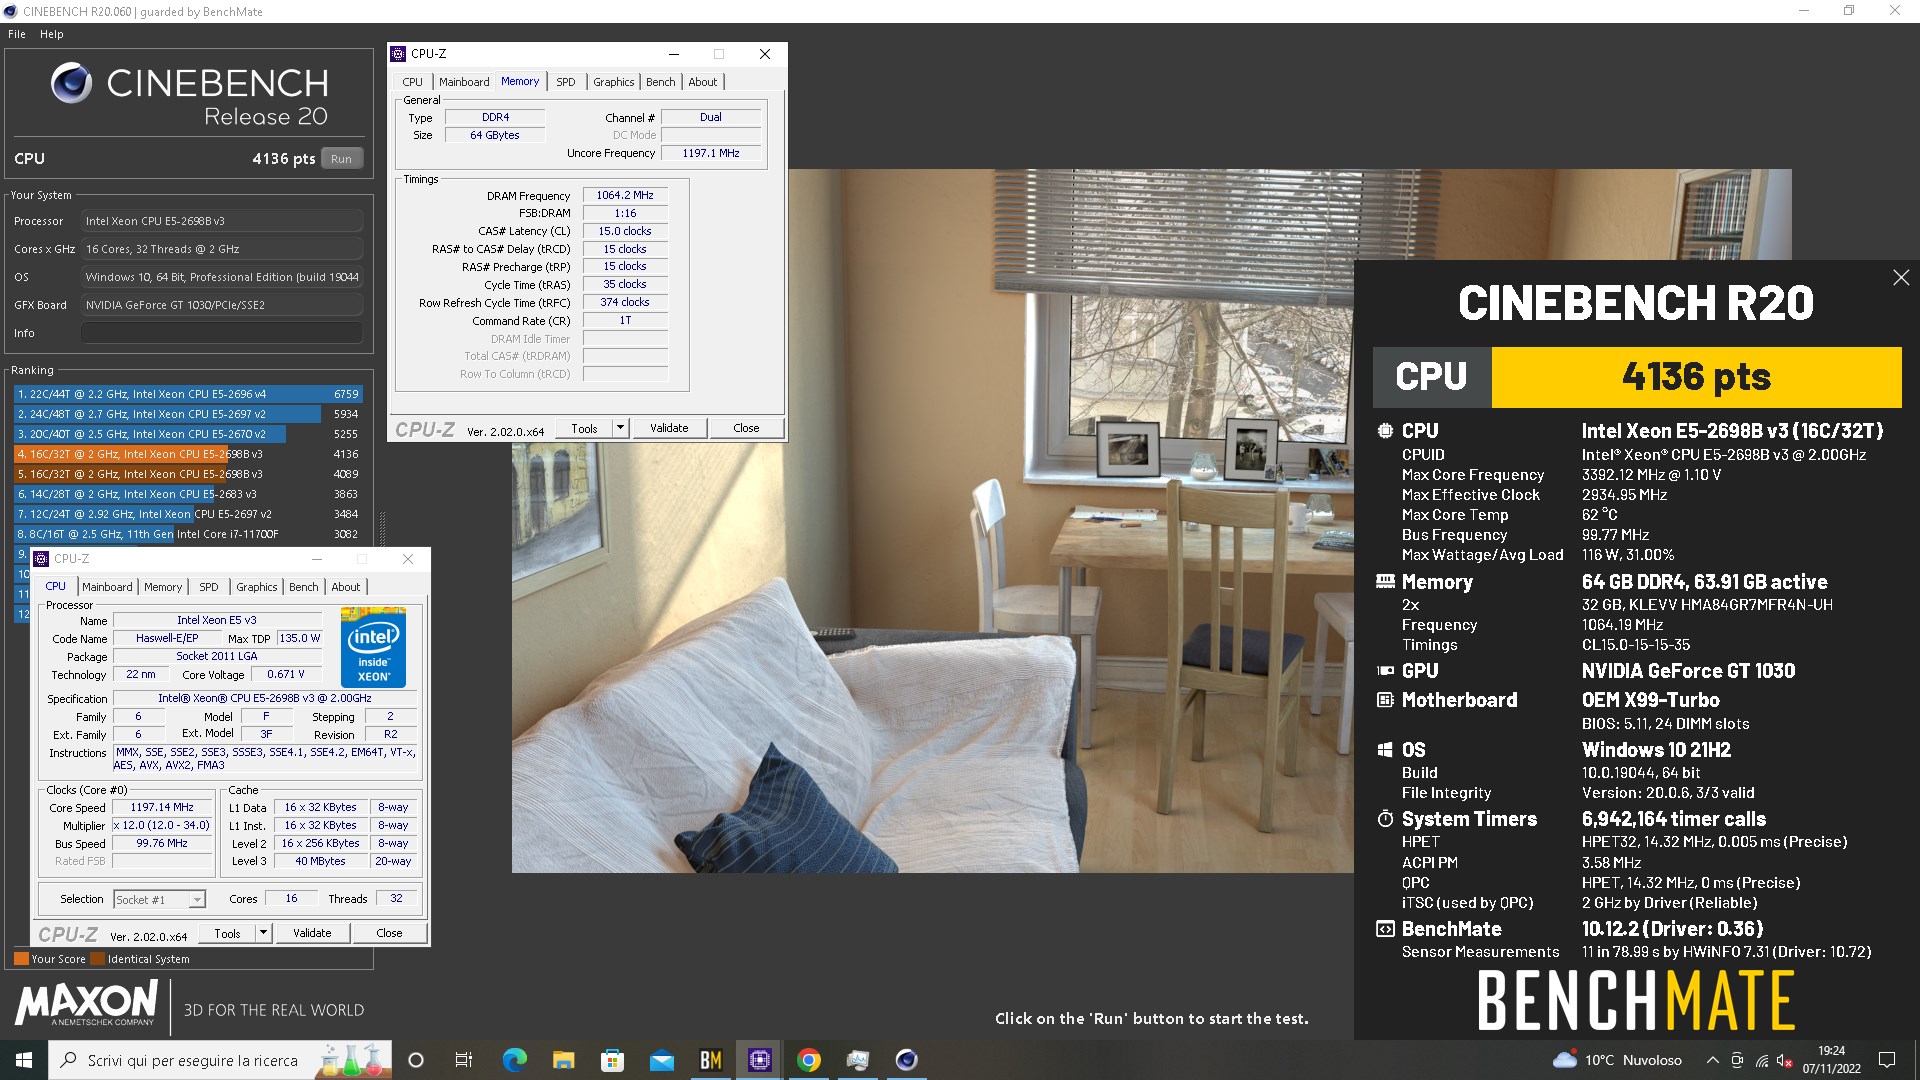1920x1080 pixels.
Task: Expand the Socket #1 selection dropdown
Action: 197,900
